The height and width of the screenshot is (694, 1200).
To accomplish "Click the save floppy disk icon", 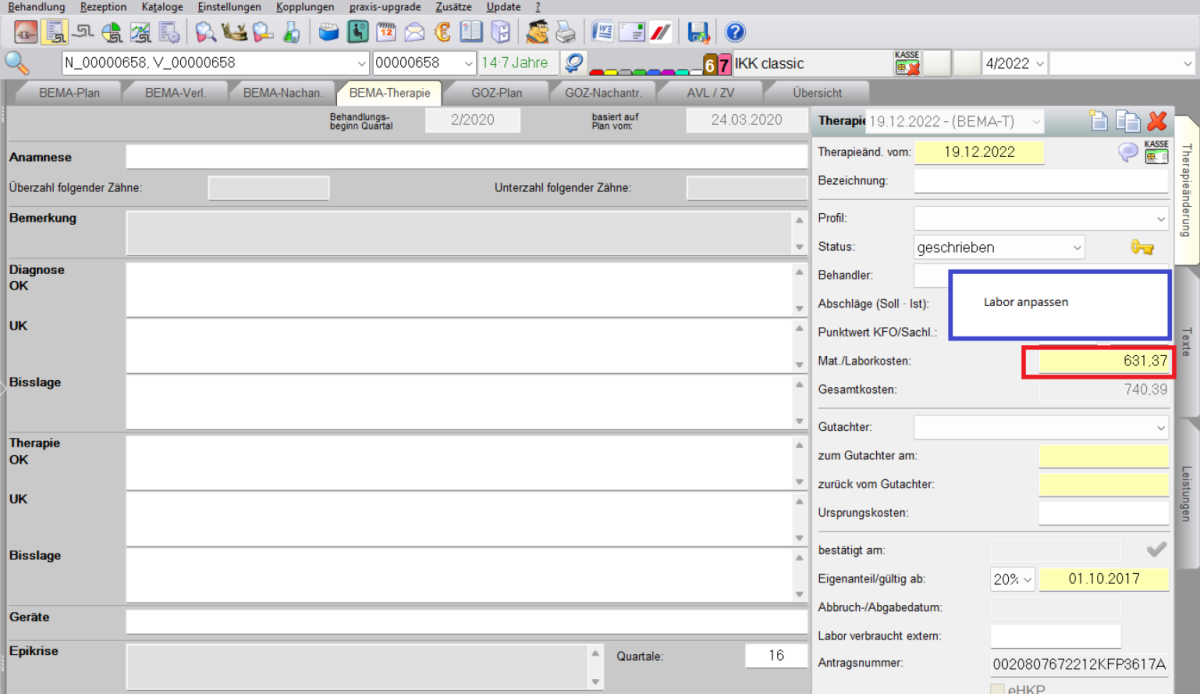I will 698,31.
